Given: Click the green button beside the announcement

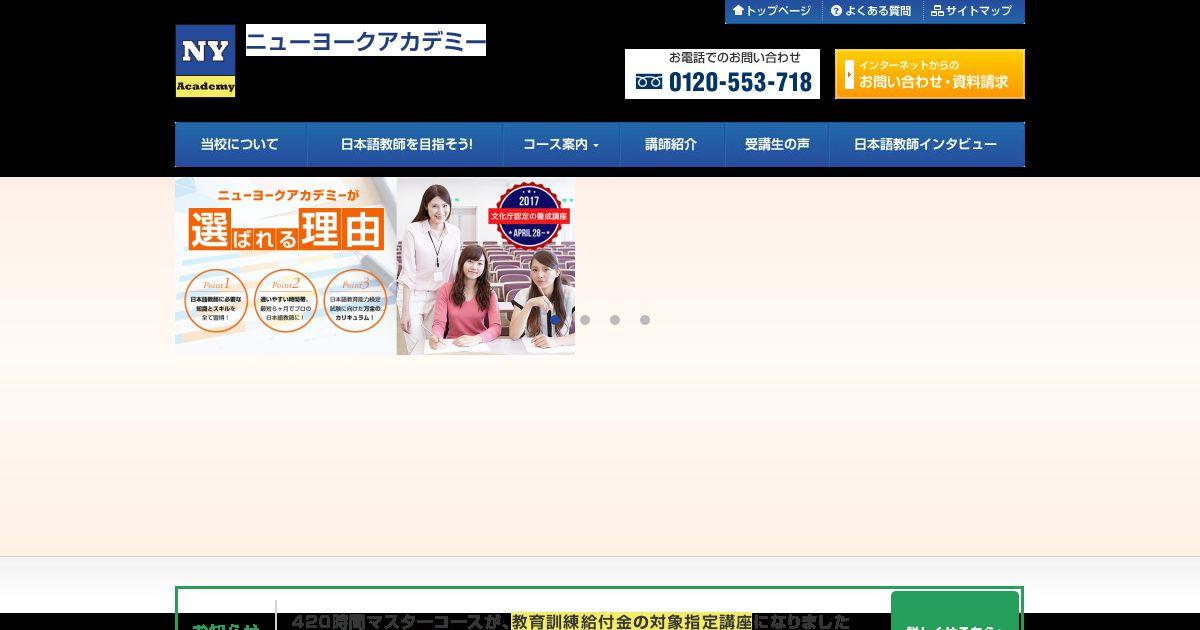Looking at the screenshot, I should (955, 611).
